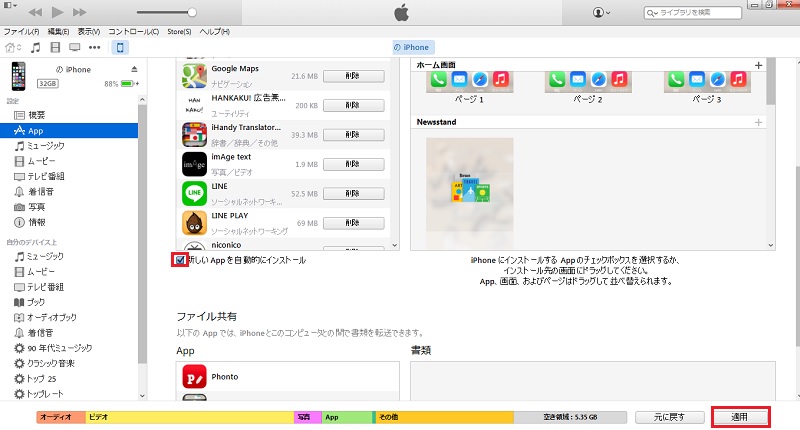
Task: Remove the iHandy Translator app
Action: [354, 135]
